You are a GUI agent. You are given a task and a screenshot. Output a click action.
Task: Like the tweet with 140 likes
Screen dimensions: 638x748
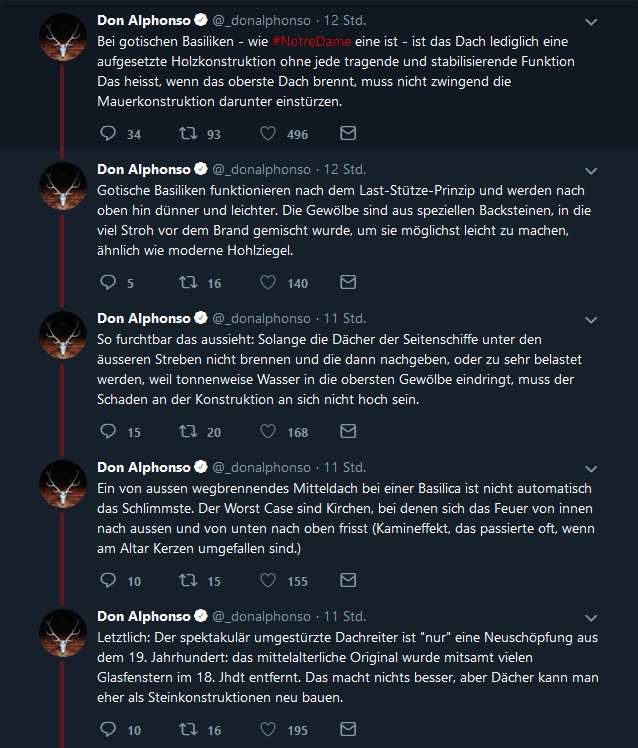tap(268, 282)
